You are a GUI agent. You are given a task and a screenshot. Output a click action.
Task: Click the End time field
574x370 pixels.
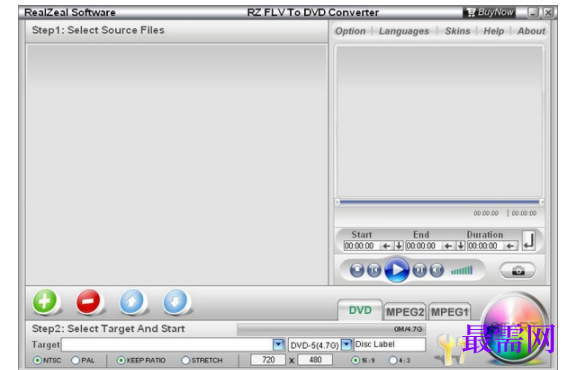click(x=424, y=246)
